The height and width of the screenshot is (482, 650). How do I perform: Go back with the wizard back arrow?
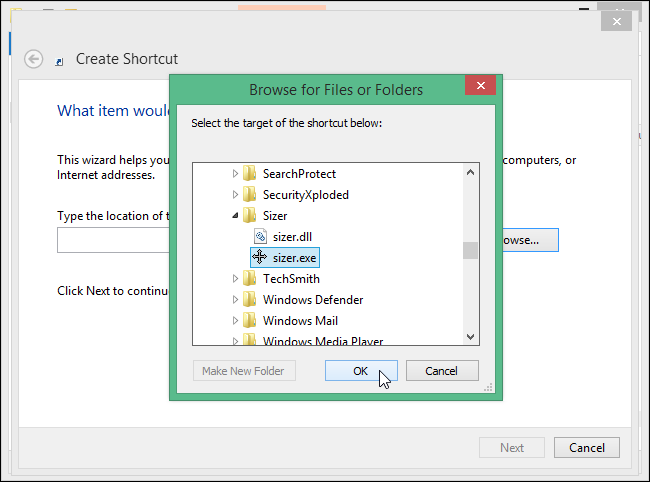34,59
